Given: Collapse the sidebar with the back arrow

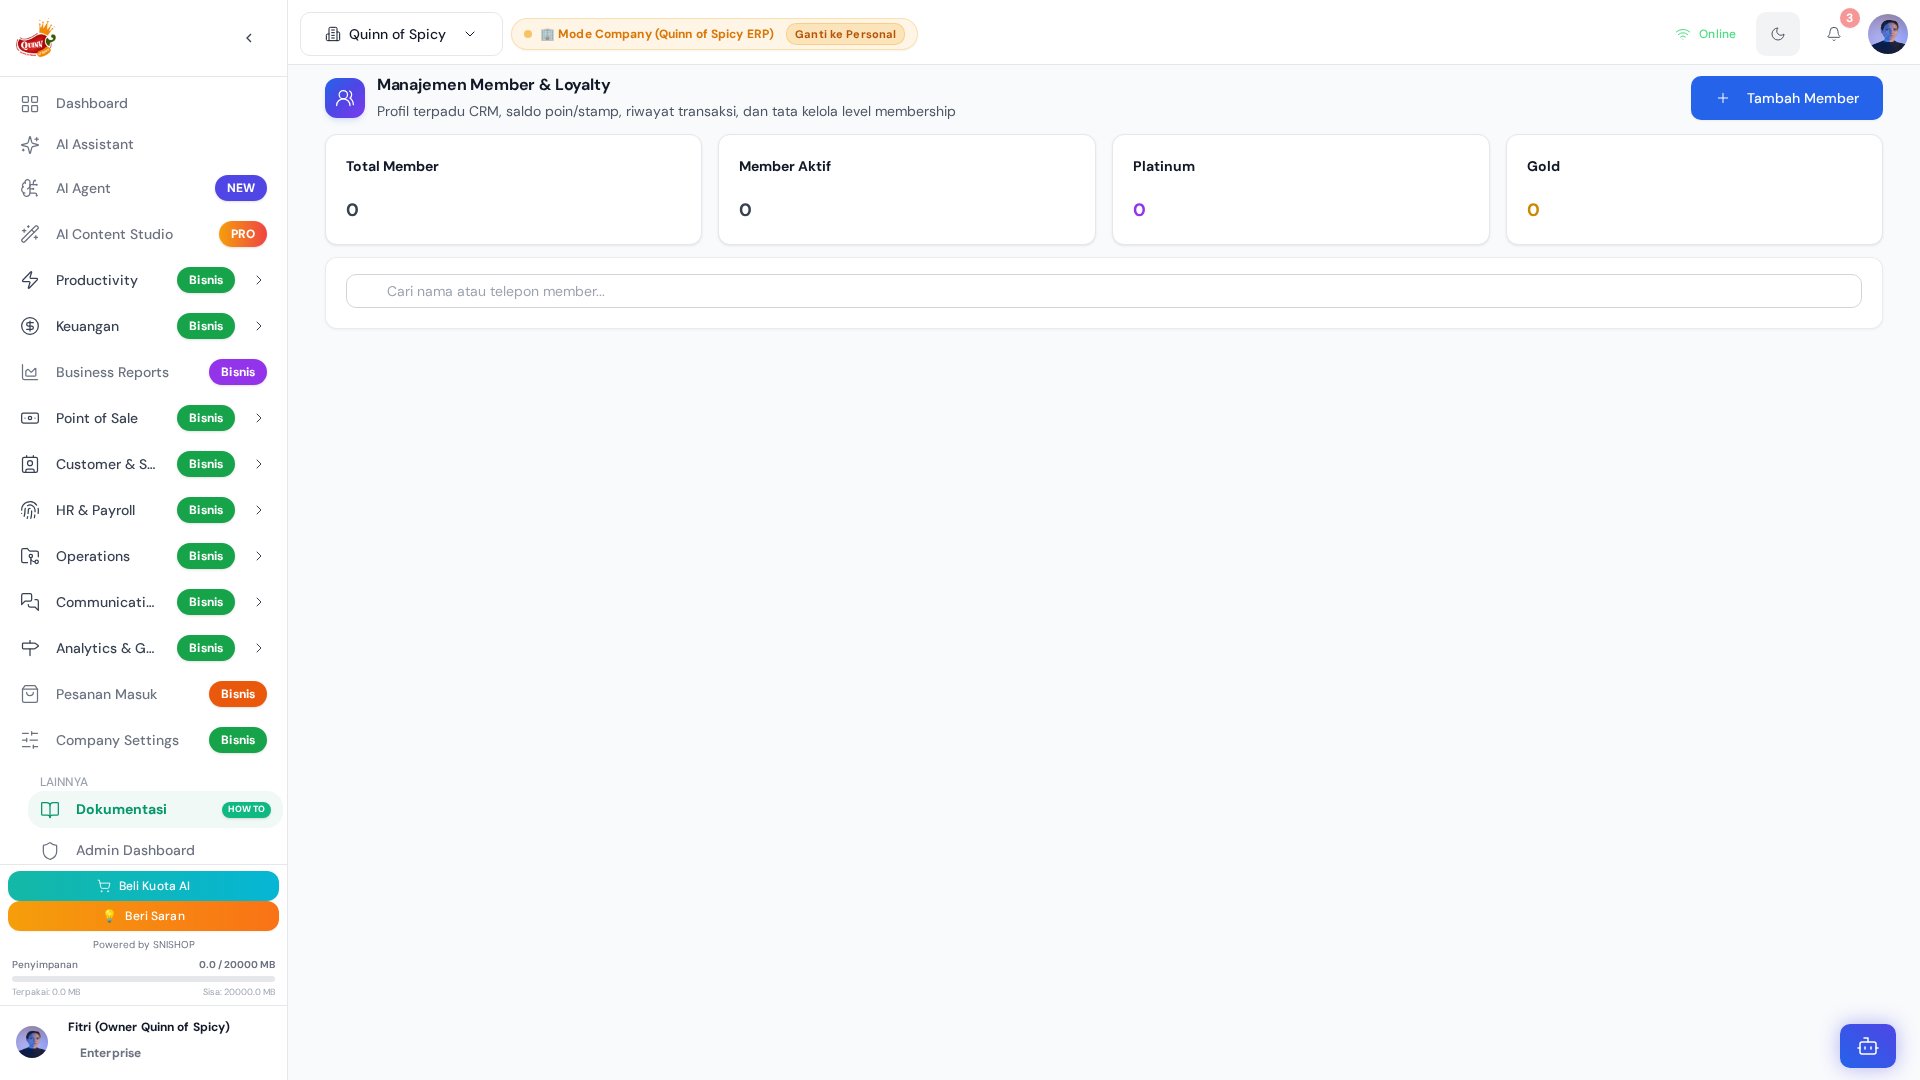Looking at the screenshot, I should pos(249,38).
